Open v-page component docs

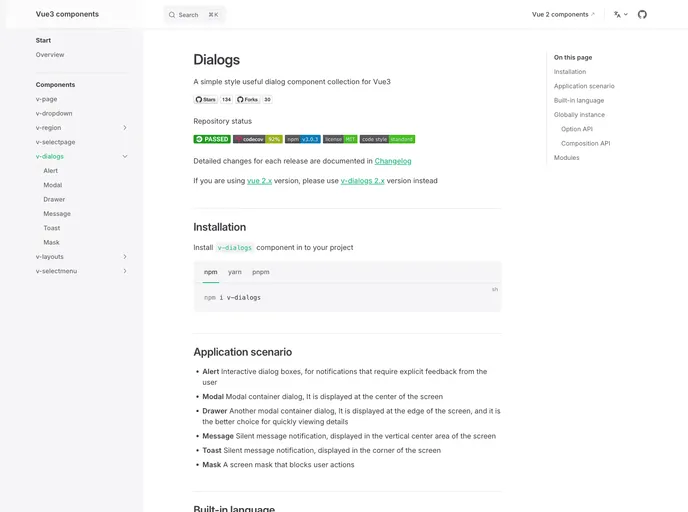(47, 99)
